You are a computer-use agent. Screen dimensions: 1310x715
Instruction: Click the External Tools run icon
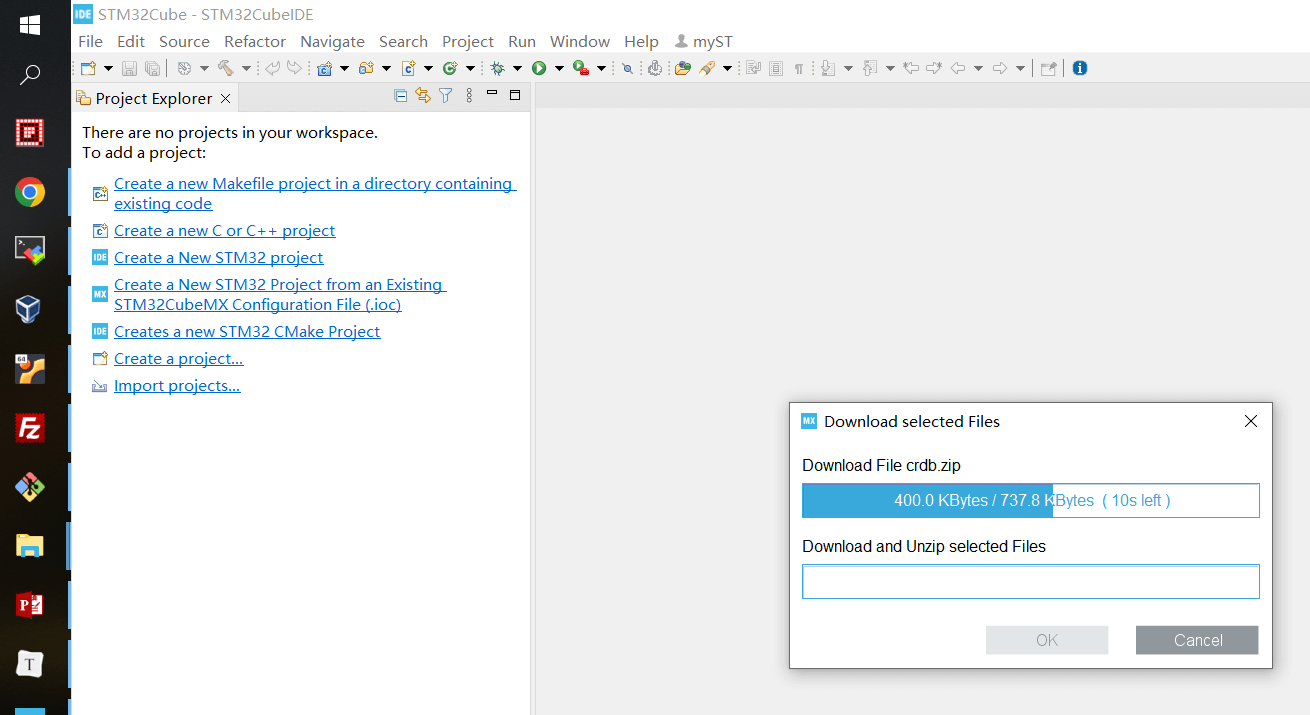click(x=581, y=68)
